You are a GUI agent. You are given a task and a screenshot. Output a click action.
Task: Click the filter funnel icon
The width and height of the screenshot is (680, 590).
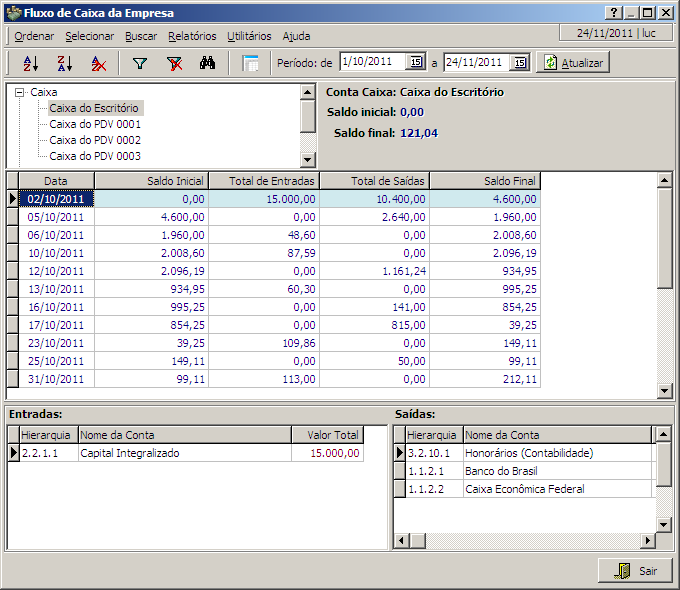[x=140, y=63]
